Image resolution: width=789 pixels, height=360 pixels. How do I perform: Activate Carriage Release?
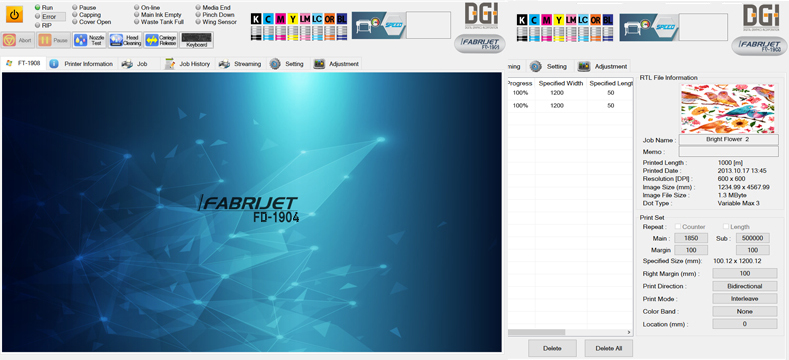(161, 40)
